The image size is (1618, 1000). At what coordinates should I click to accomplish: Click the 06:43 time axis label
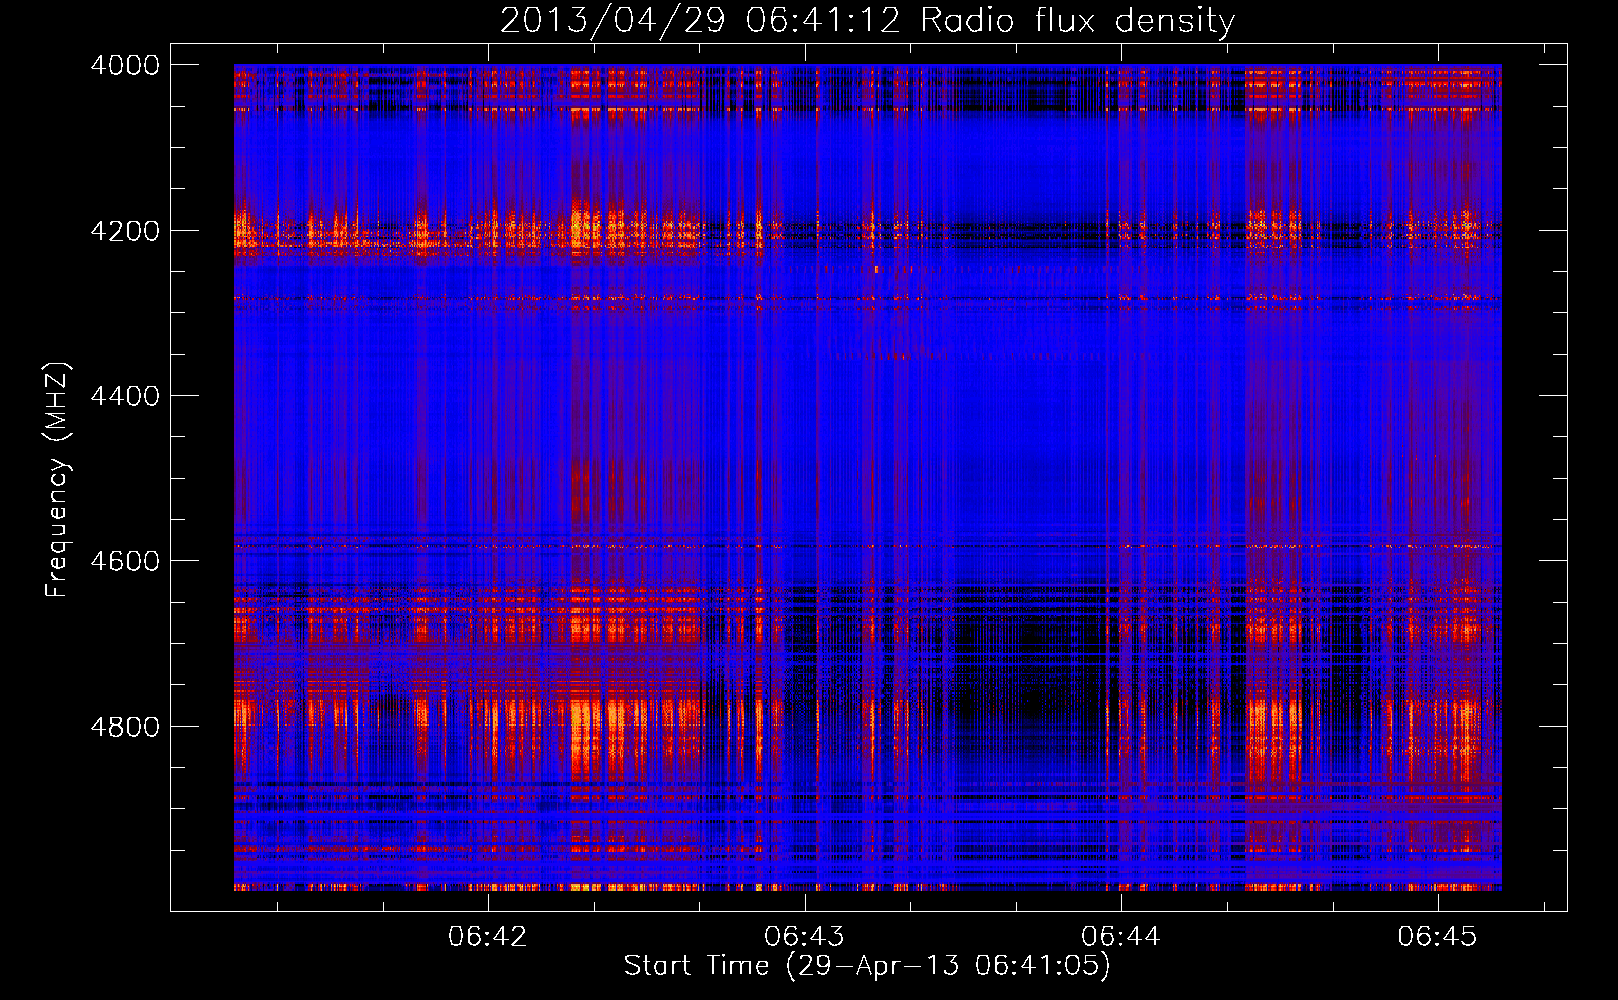[x=804, y=936]
